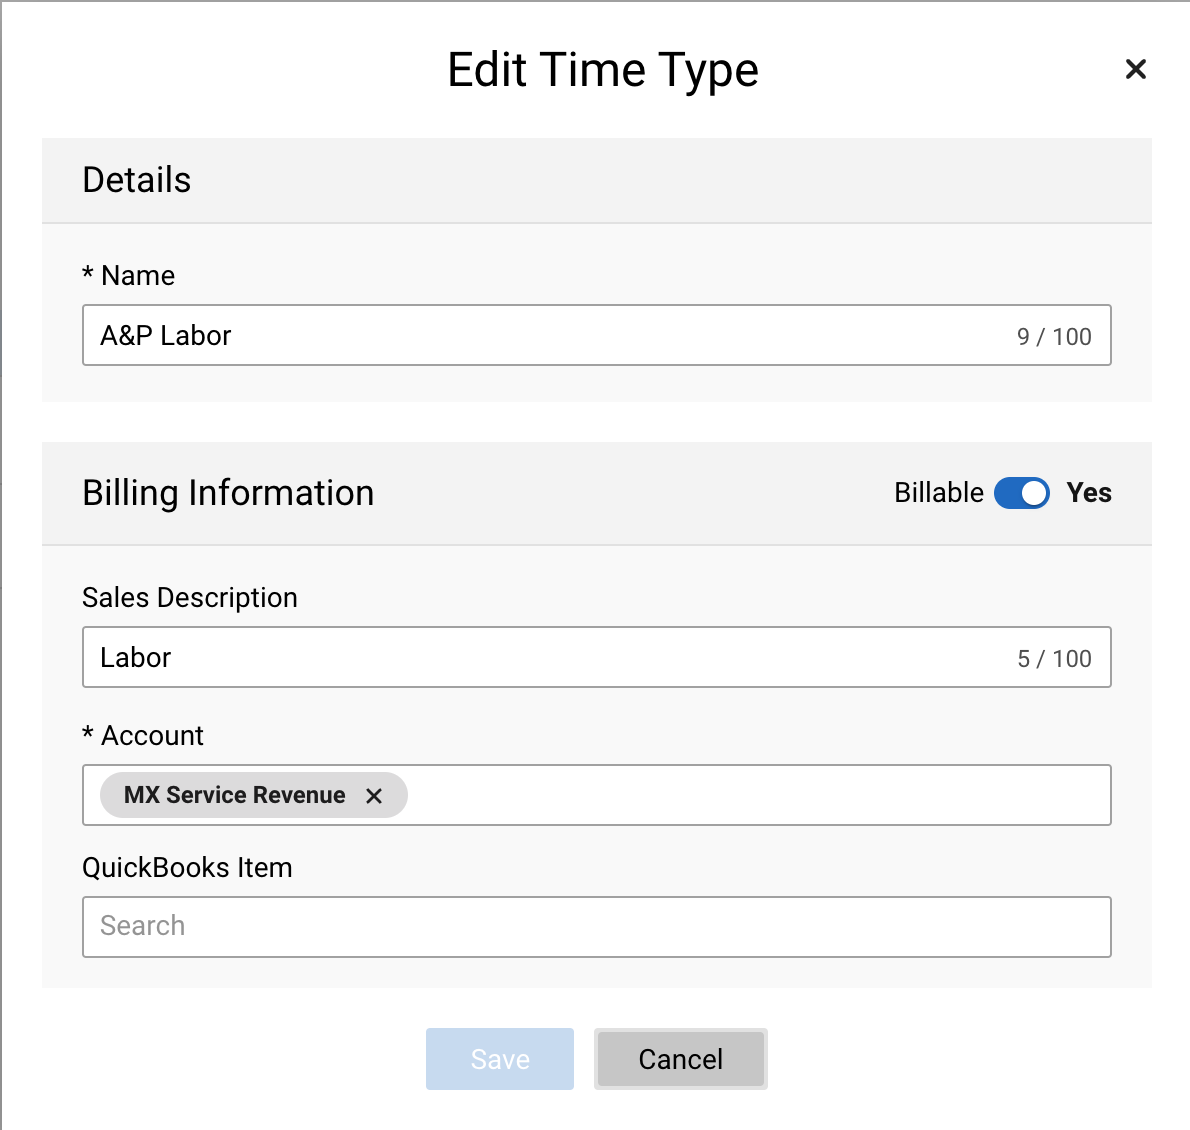Click the Sales Description label
This screenshot has width=1190, height=1130.
[190, 598]
